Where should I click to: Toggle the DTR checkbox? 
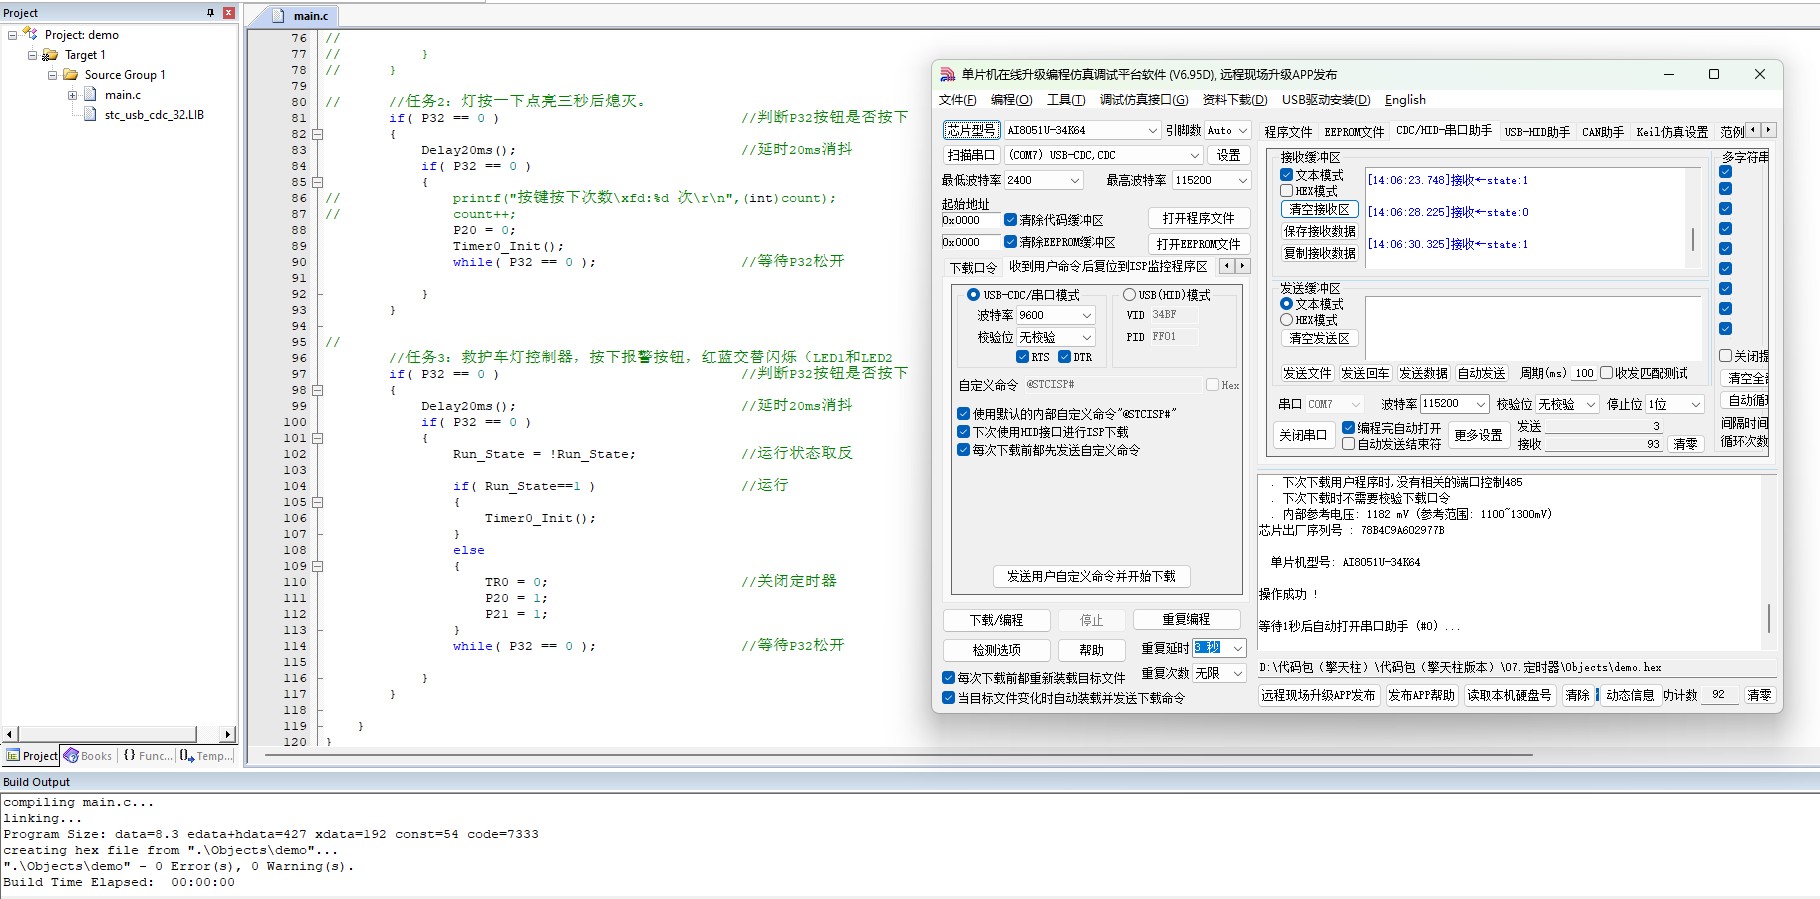(1064, 357)
